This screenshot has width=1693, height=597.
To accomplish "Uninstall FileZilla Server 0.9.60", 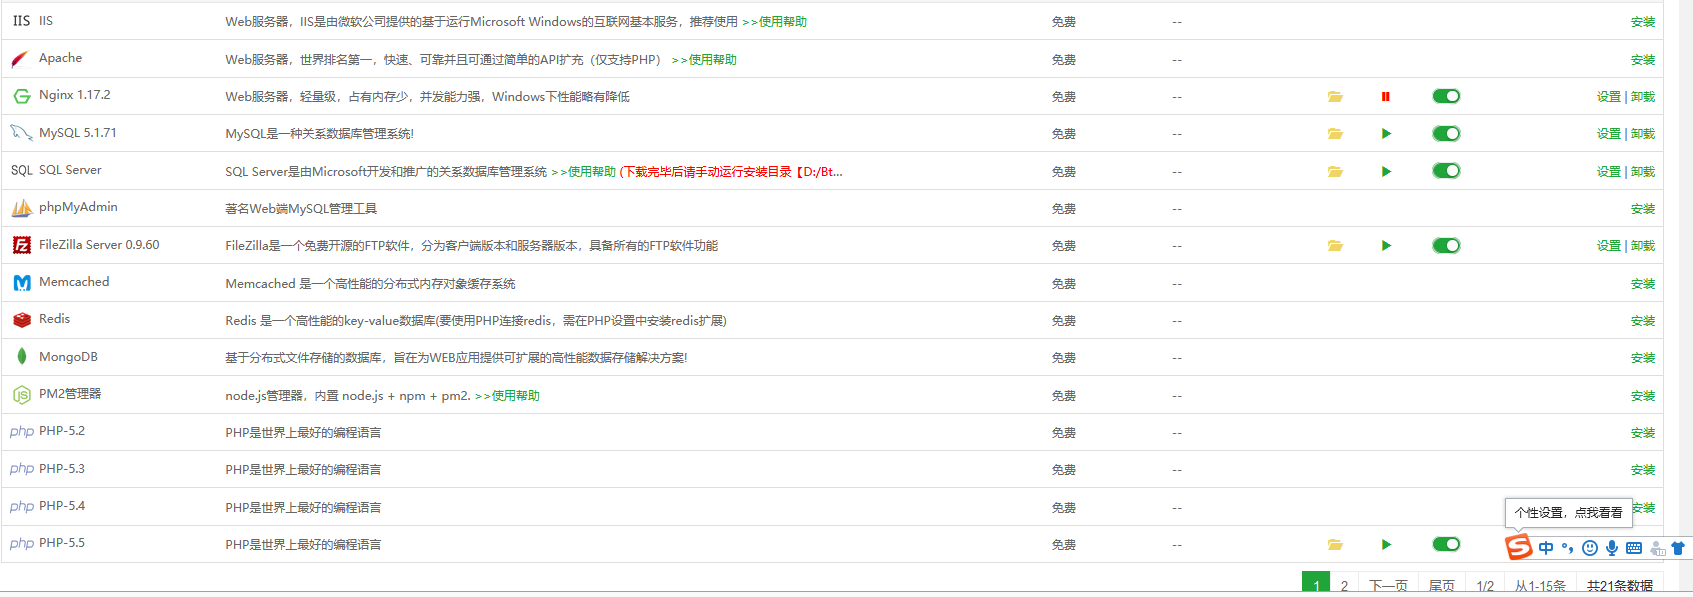I will 1643,246.
